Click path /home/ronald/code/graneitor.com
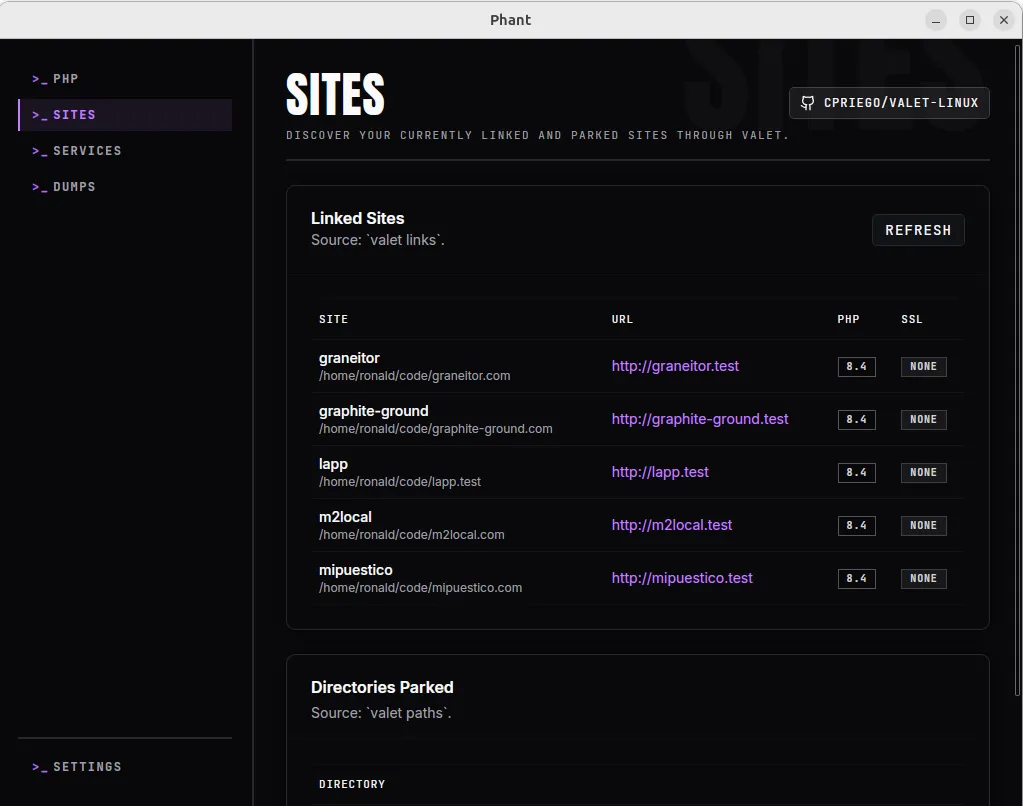 point(414,376)
